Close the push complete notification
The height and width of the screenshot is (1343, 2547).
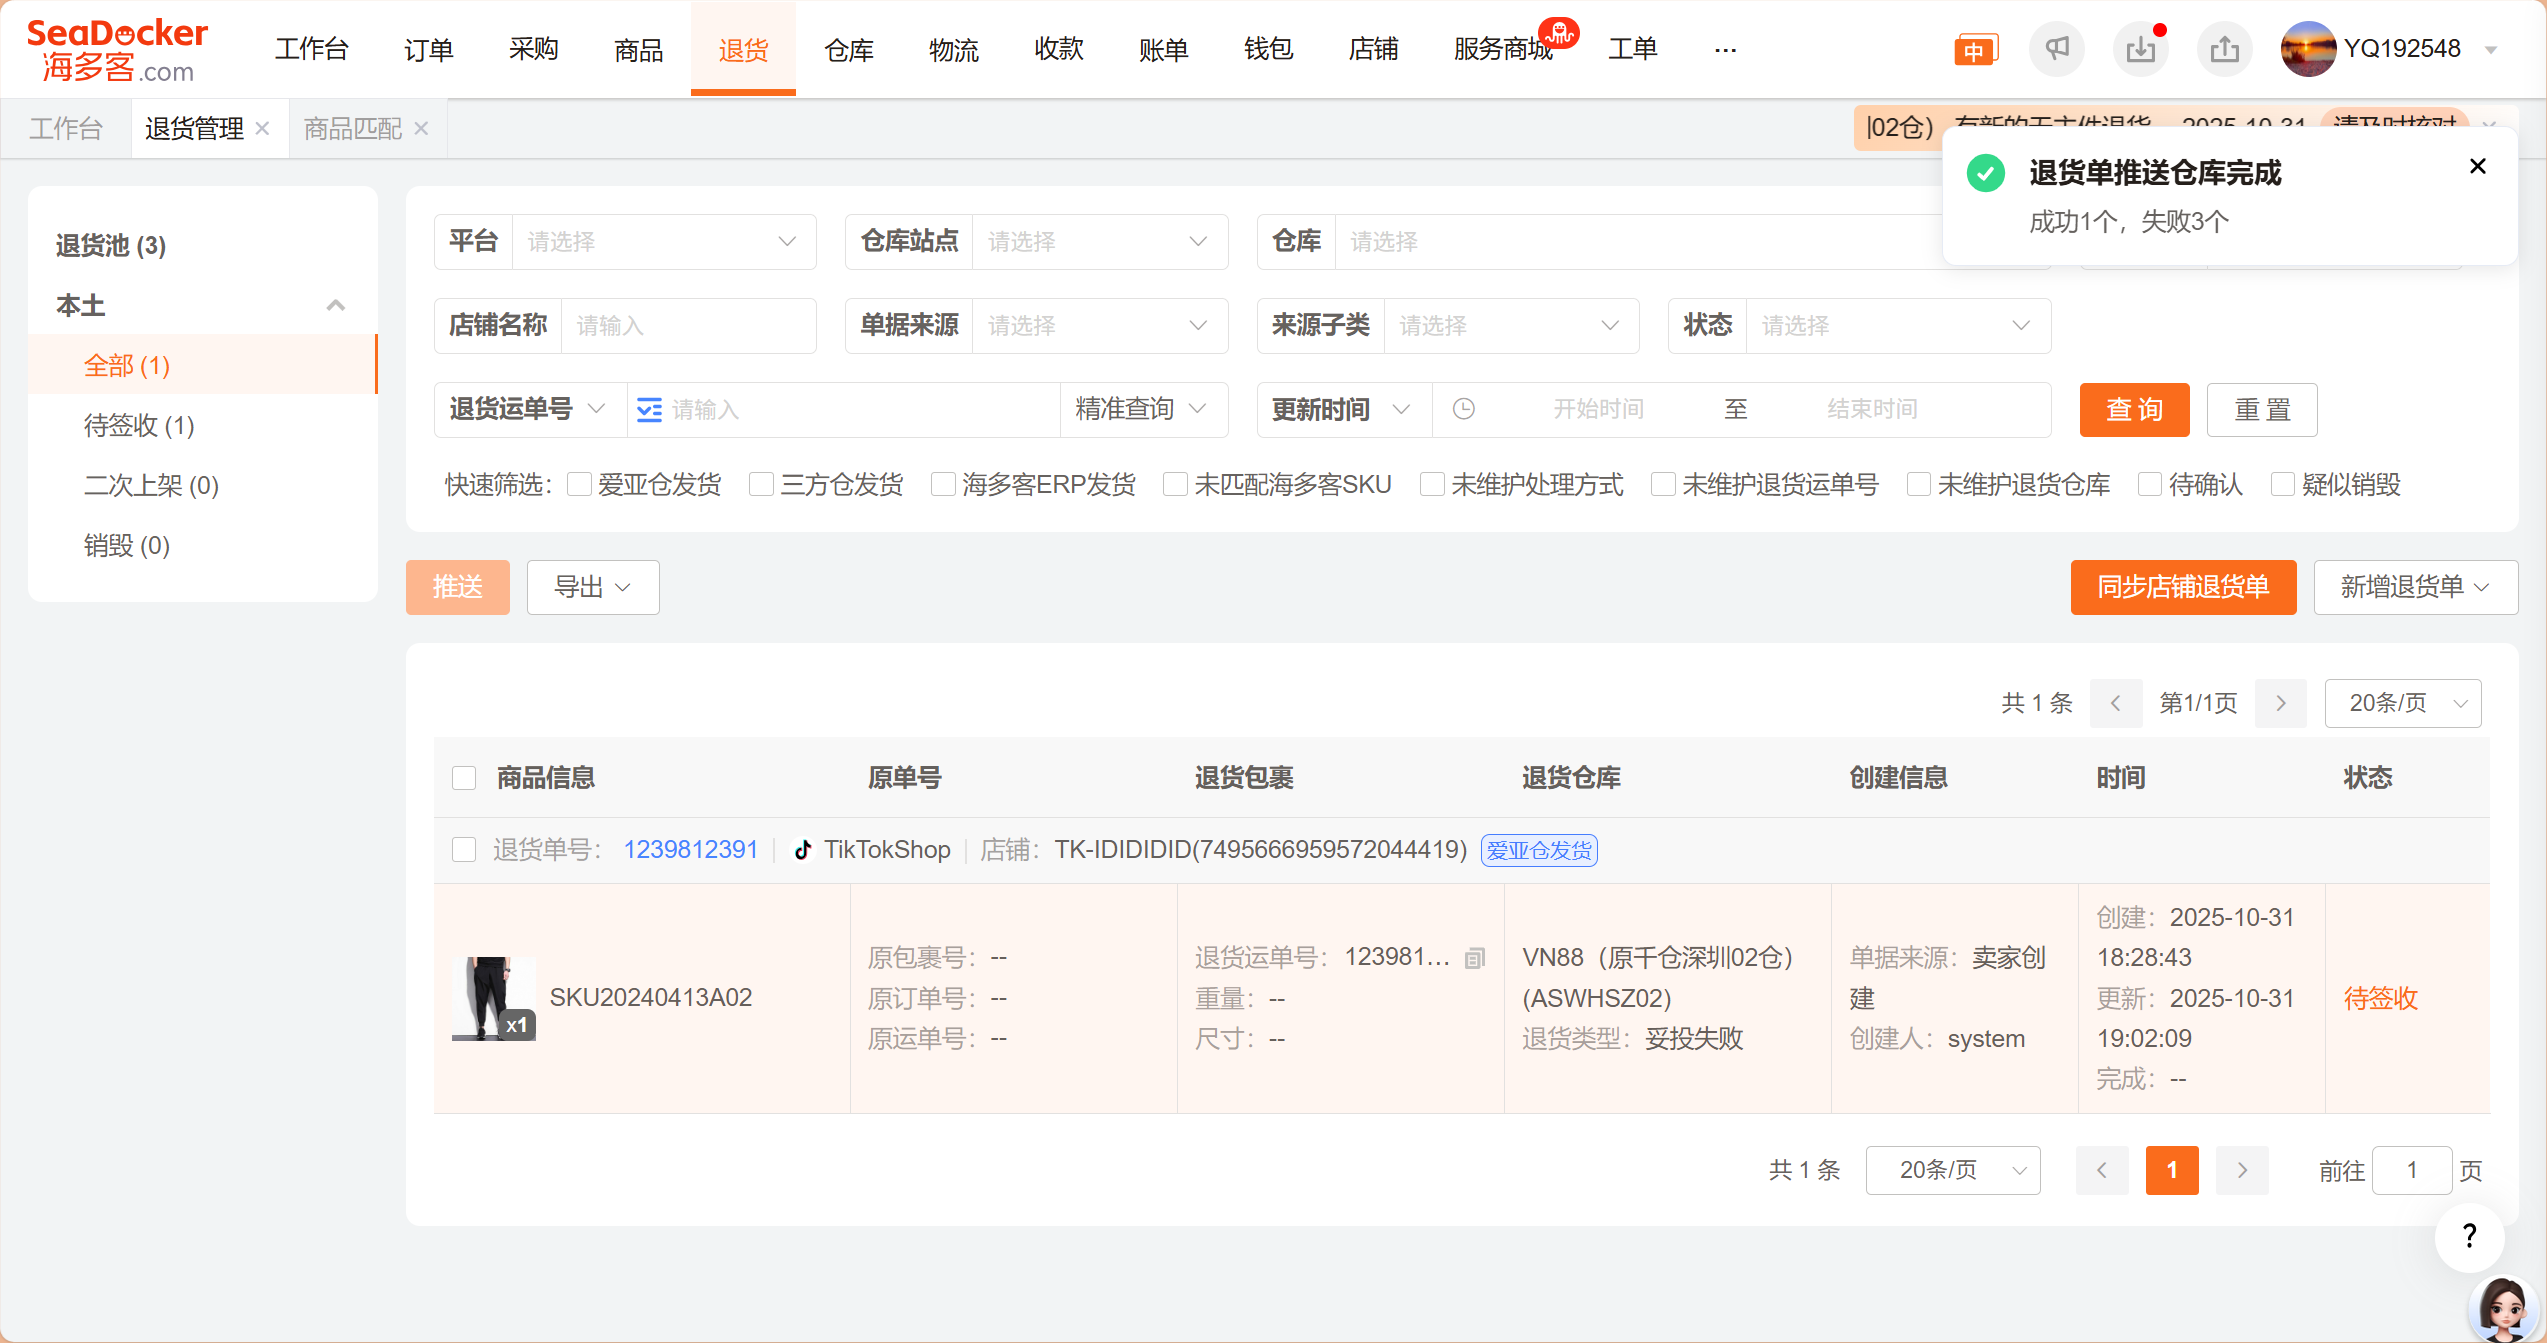tap(2477, 166)
